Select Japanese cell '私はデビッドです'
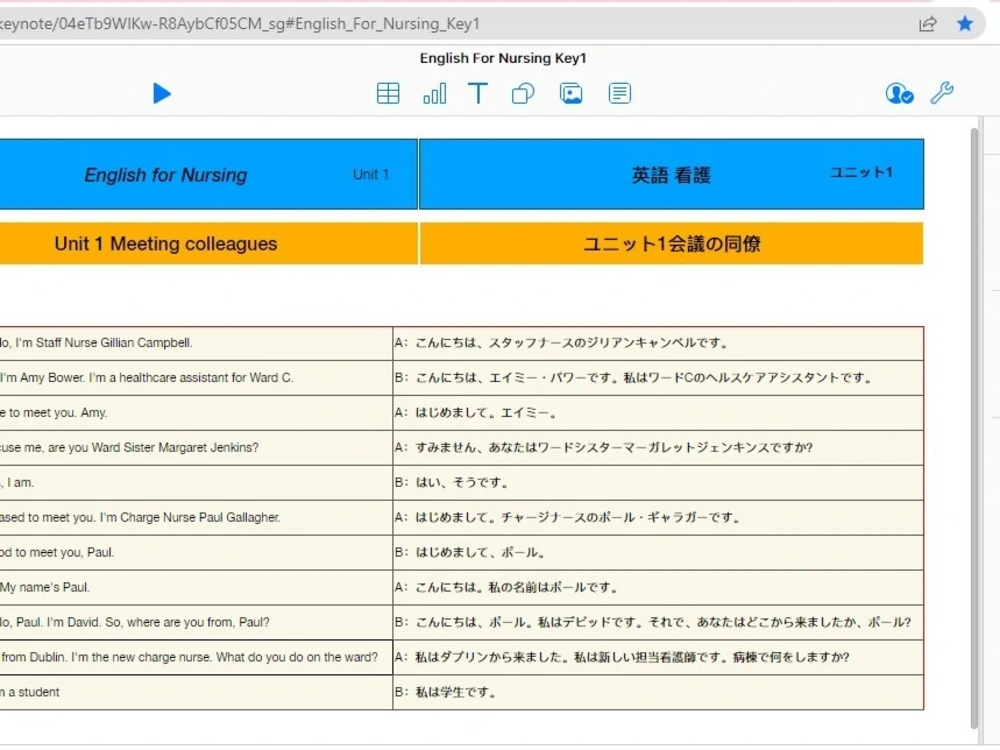The image size is (1000, 750). 658,622
